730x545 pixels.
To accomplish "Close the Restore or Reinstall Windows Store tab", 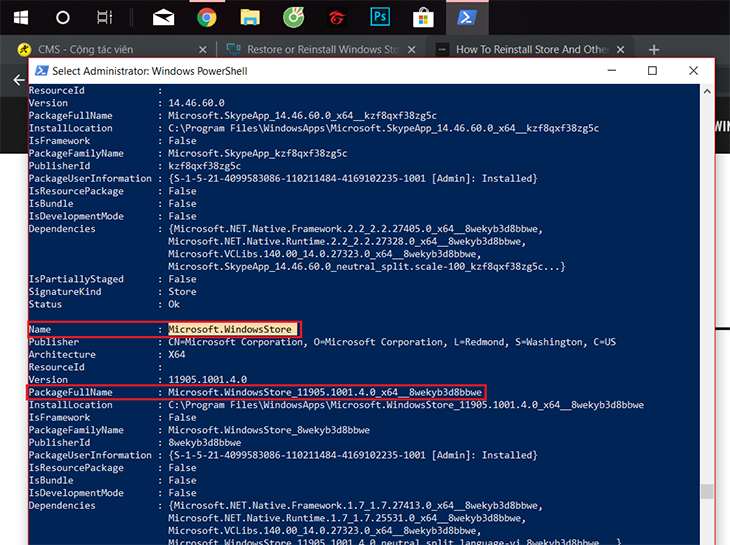I will pyautogui.click(x=412, y=49).
